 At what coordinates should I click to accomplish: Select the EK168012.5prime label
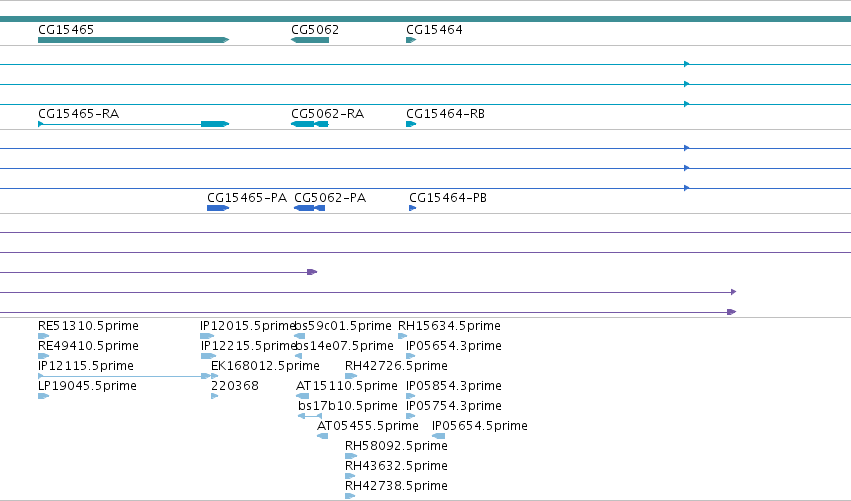click(265, 366)
